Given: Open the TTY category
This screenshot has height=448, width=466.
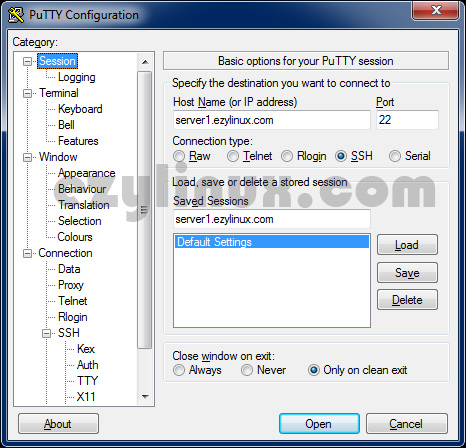Looking at the screenshot, I should [87, 381].
